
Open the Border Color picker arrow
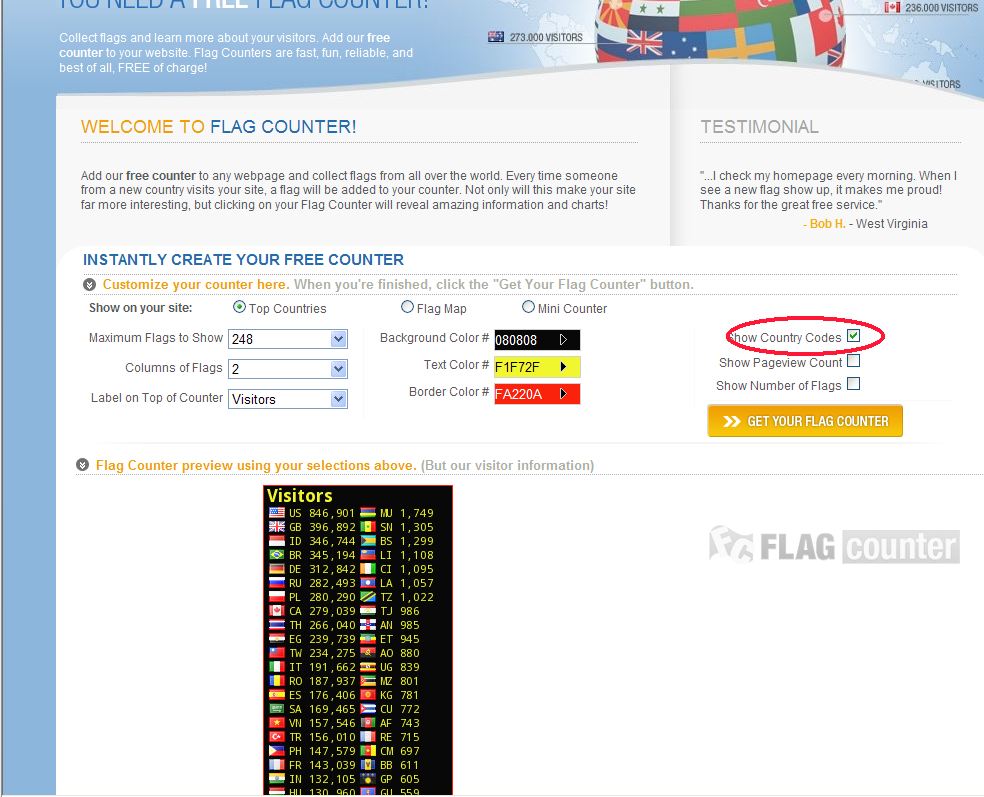coord(564,393)
